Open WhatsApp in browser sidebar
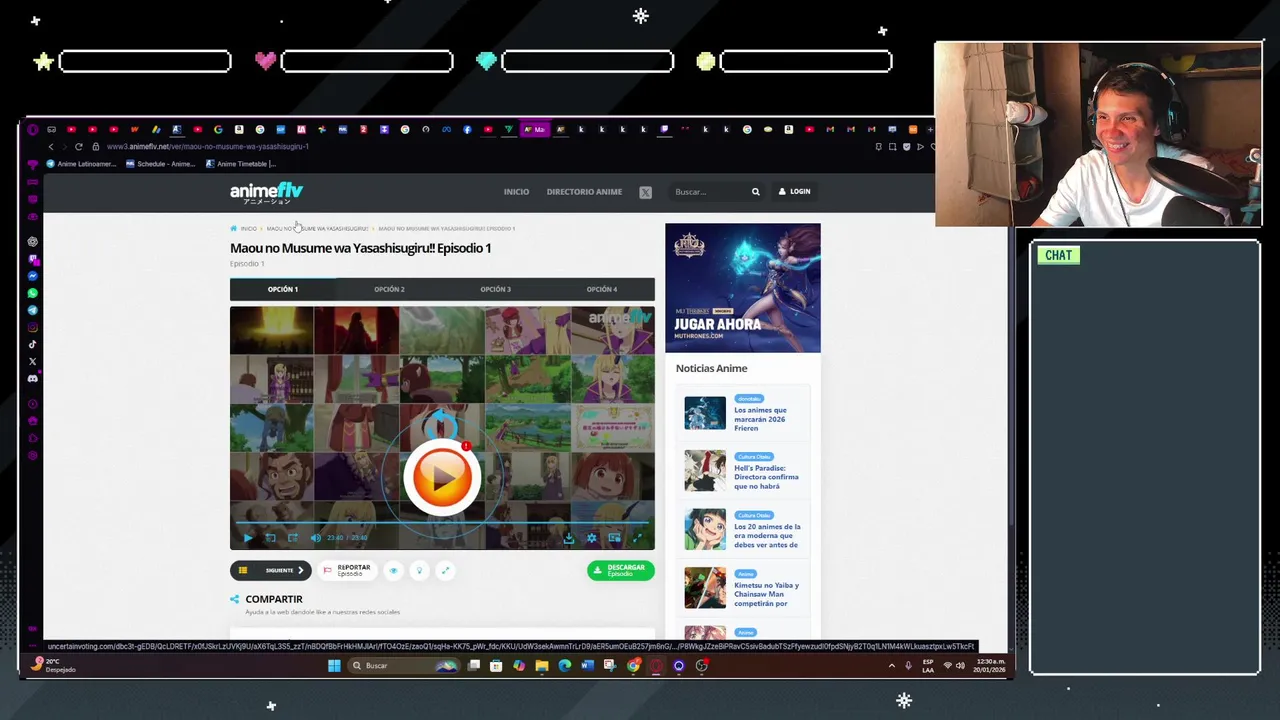Image resolution: width=1280 pixels, height=720 pixels. [x=33, y=293]
